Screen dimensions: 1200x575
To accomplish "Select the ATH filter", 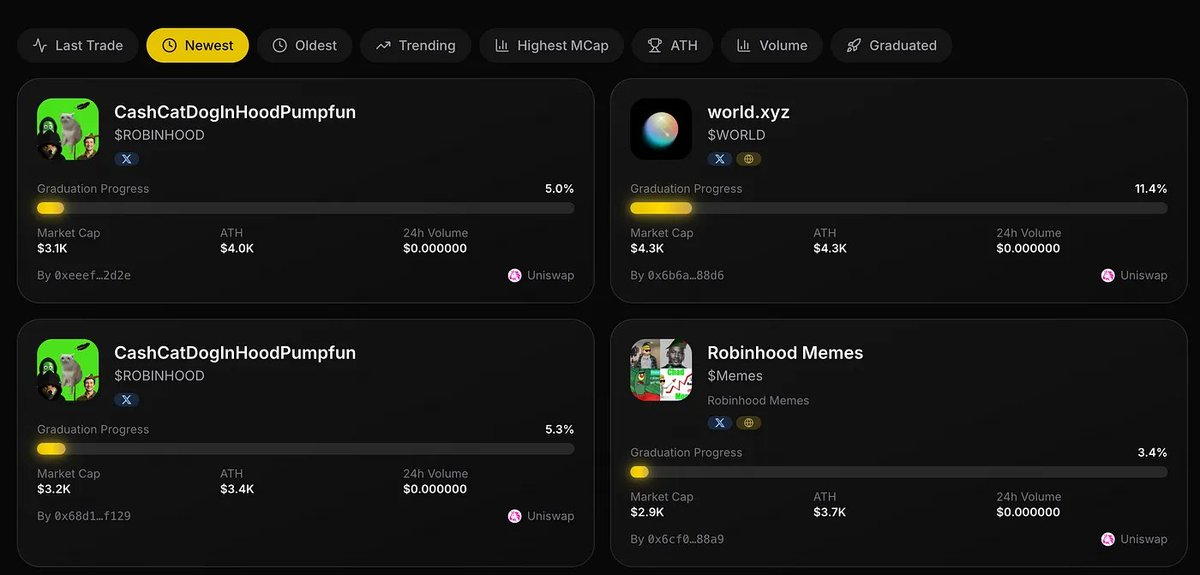I will click(x=673, y=45).
